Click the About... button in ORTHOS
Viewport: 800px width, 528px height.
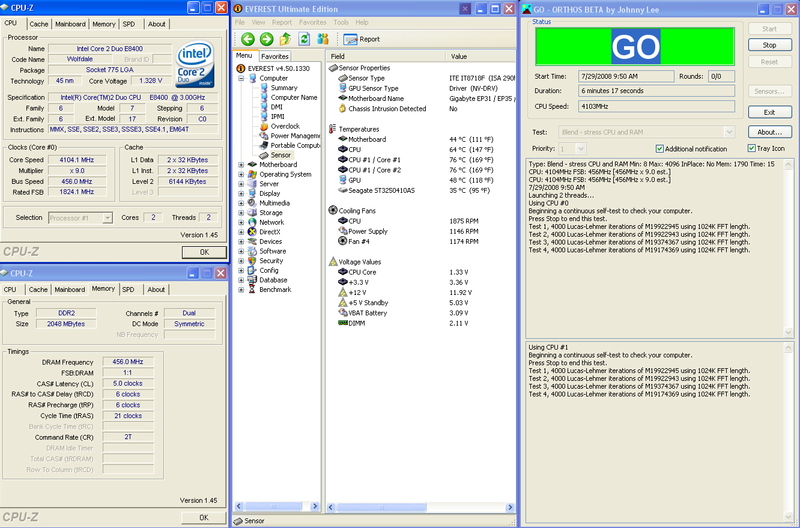pyautogui.click(x=769, y=132)
